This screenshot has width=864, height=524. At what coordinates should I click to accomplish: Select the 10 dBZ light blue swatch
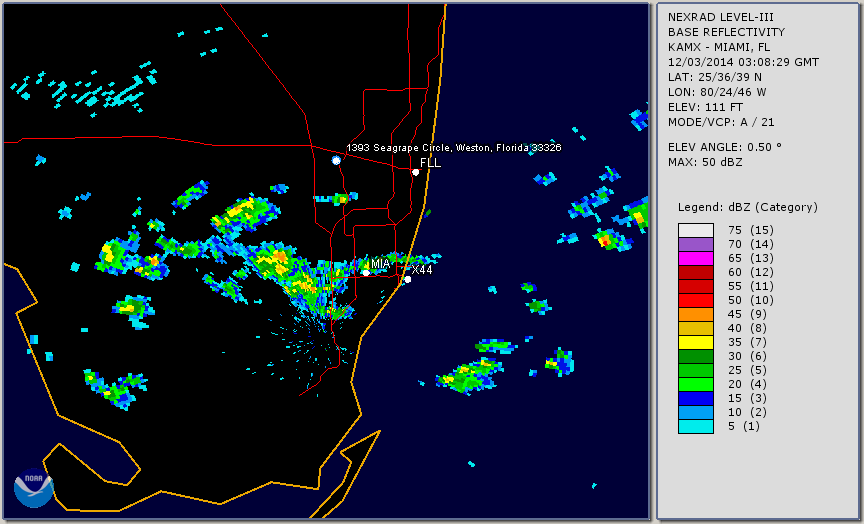696,413
